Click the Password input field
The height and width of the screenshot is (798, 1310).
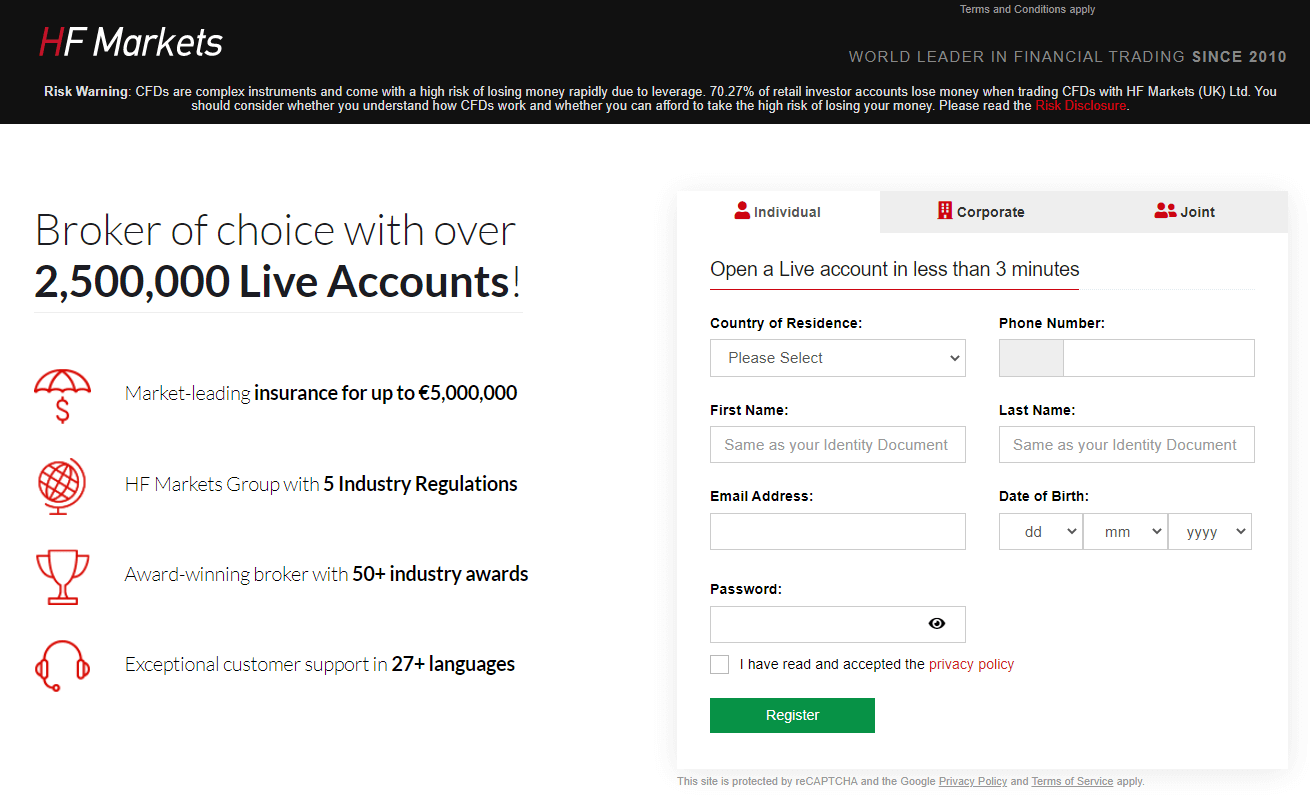point(838,624)
